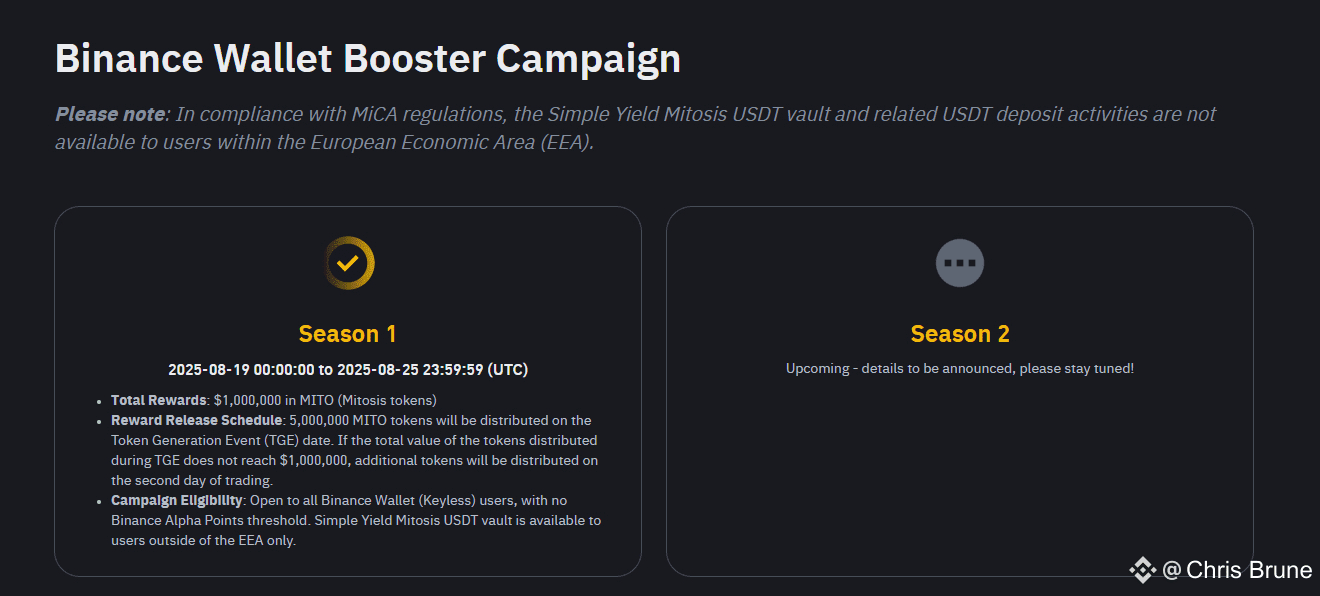Select the Season 2 heading
Screen dimensions: 1320x596
[x=960, y=334]
